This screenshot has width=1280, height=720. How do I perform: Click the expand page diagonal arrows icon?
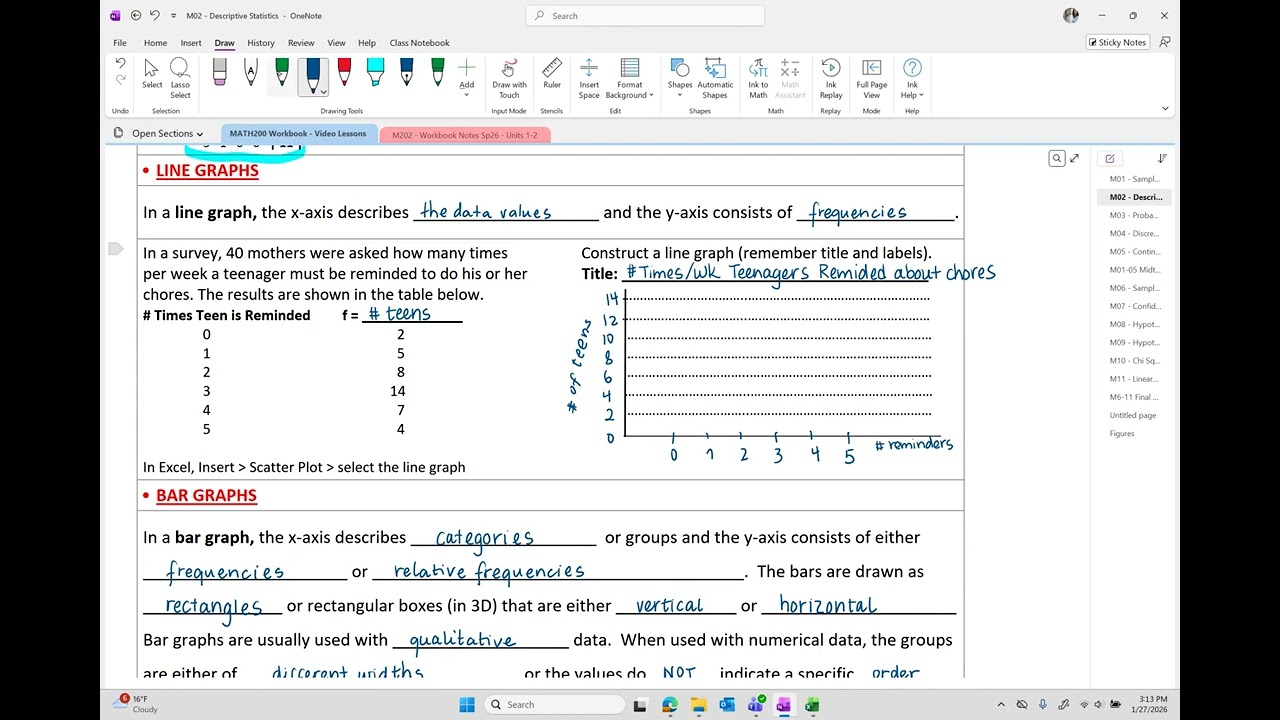tap(1075, 158)
